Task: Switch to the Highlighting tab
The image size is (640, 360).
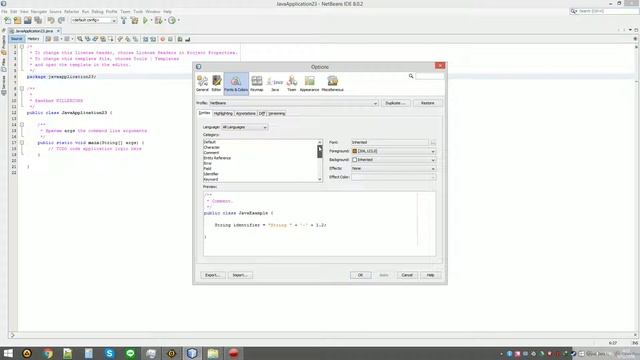Action: pos(223,113)
